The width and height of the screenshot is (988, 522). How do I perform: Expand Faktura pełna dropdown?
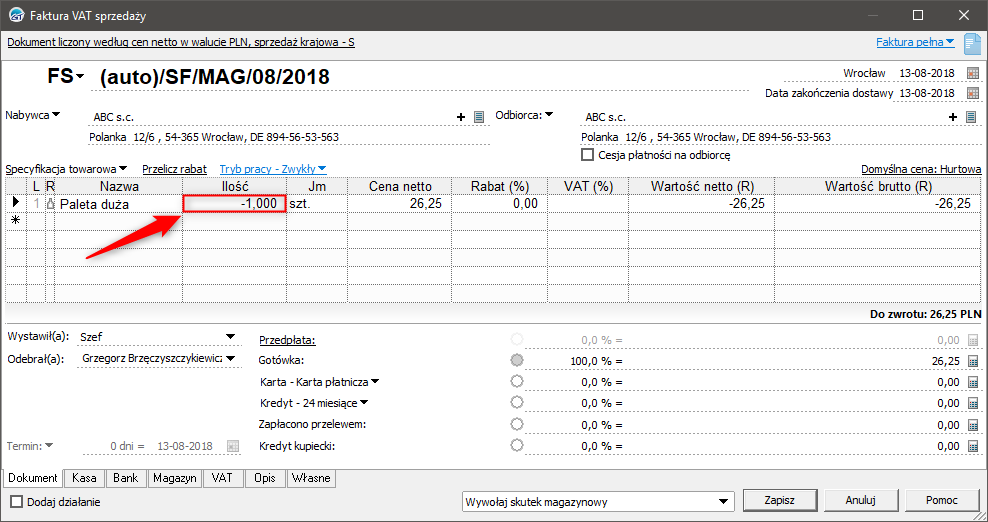[950, 42]
